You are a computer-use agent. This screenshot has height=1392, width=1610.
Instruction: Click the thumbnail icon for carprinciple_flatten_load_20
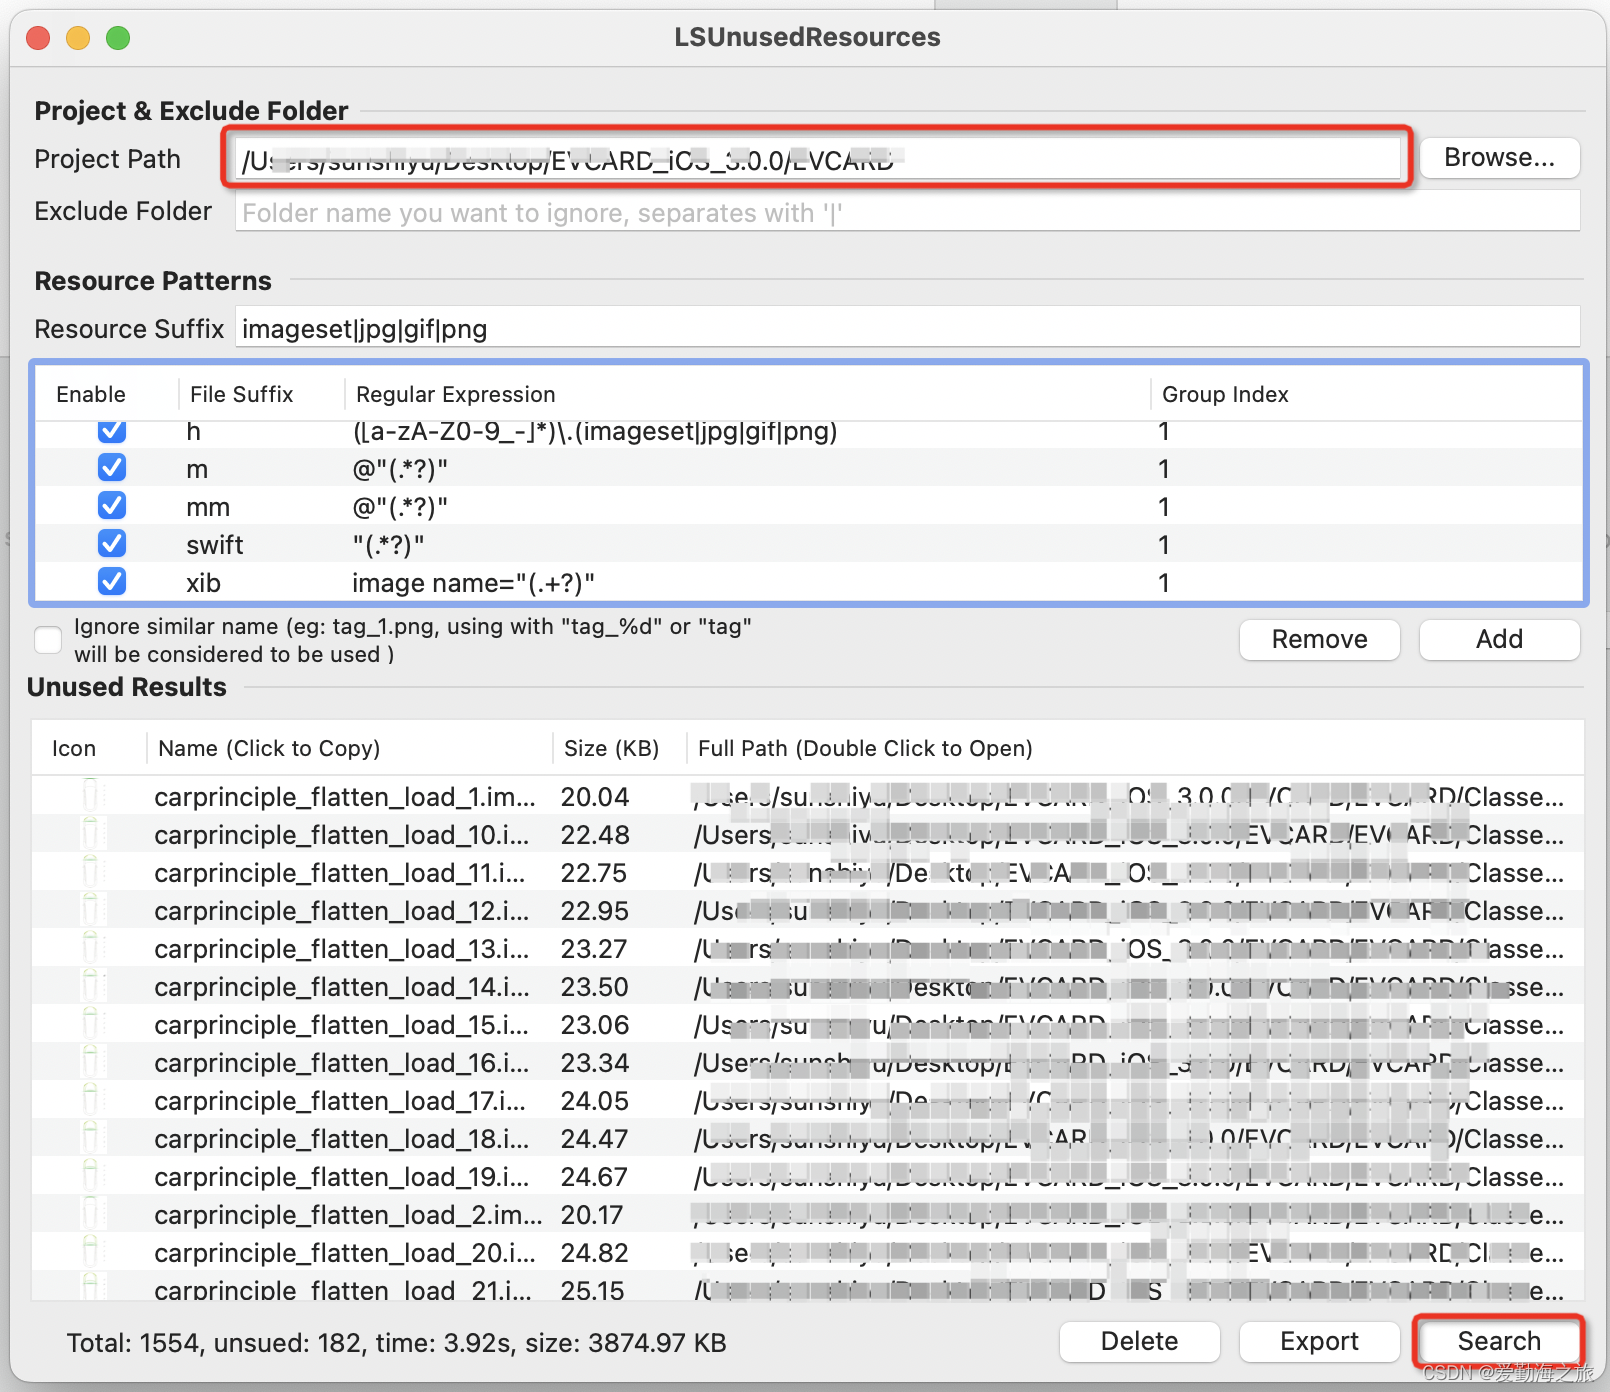click(90, 1251)
